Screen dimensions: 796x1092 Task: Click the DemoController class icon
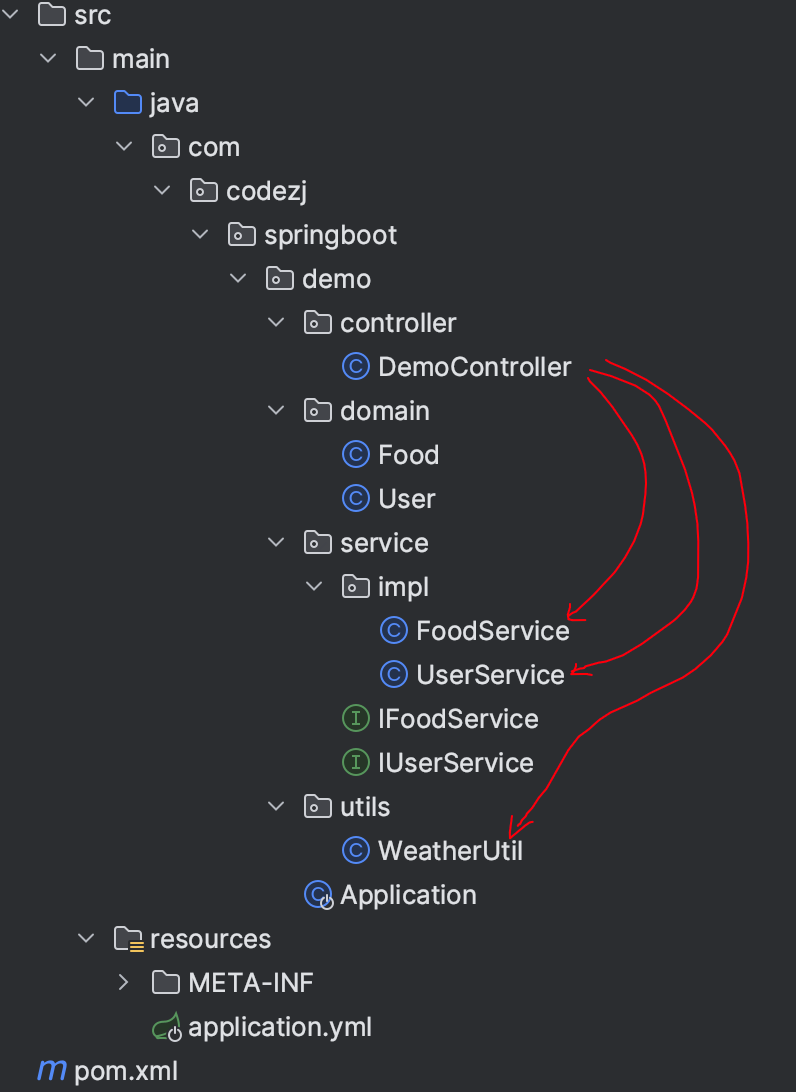tap(356, 366)
